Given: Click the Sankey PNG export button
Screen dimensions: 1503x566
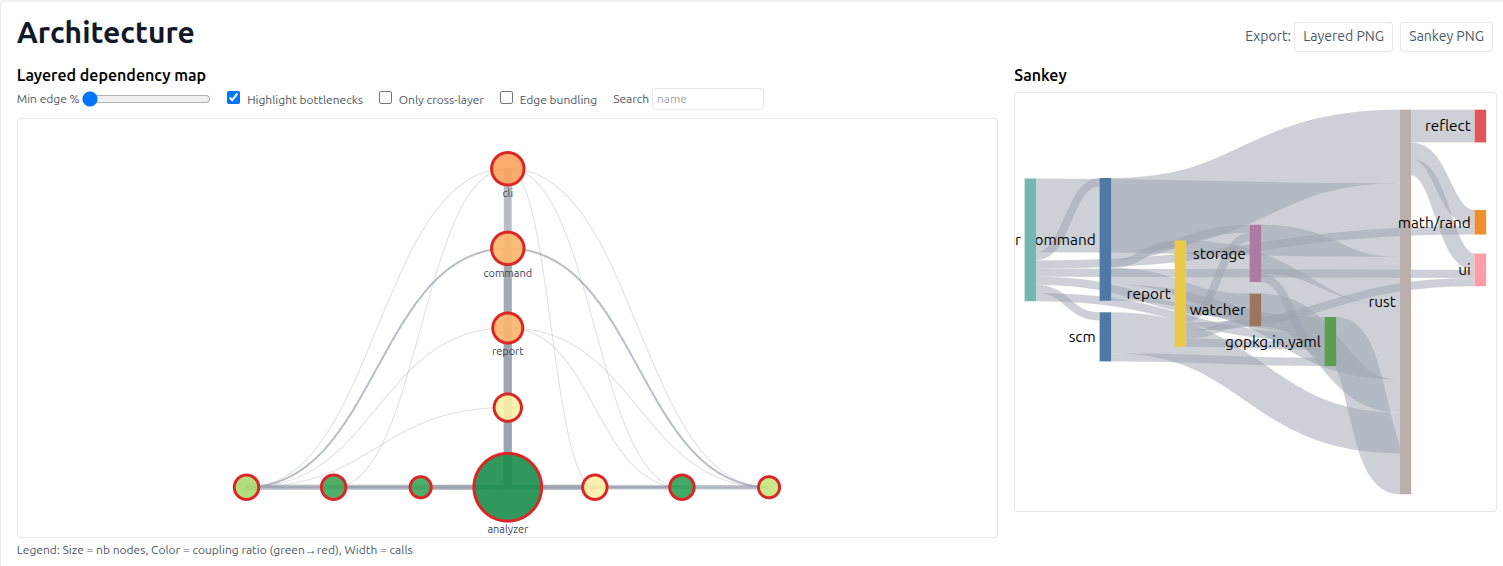Looking at the screenshot, I should point(1446,36).
